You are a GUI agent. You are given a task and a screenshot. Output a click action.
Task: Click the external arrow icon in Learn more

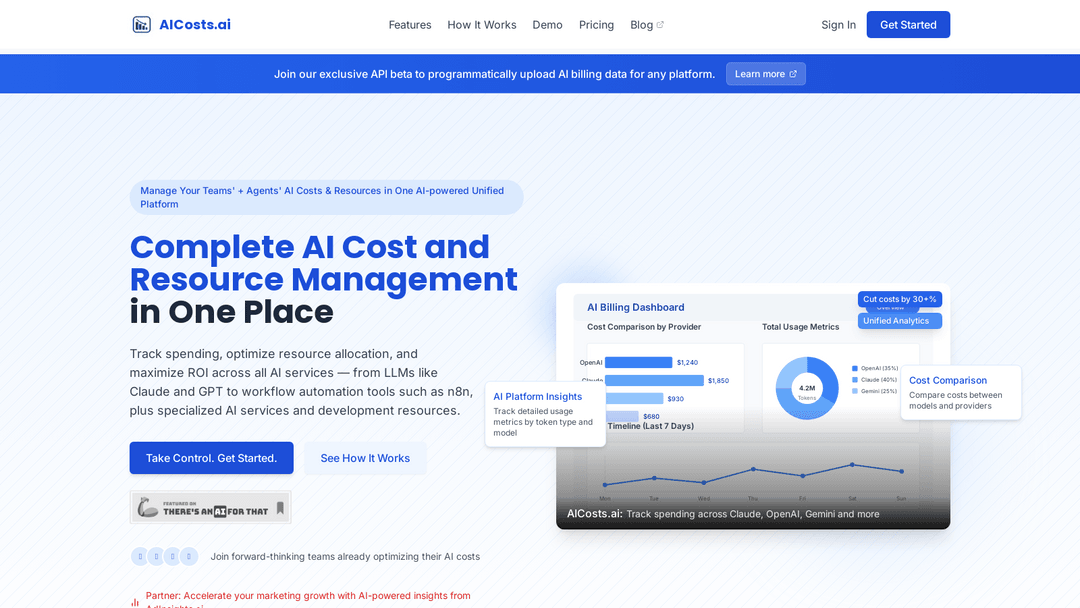click(x=793, y=74)
